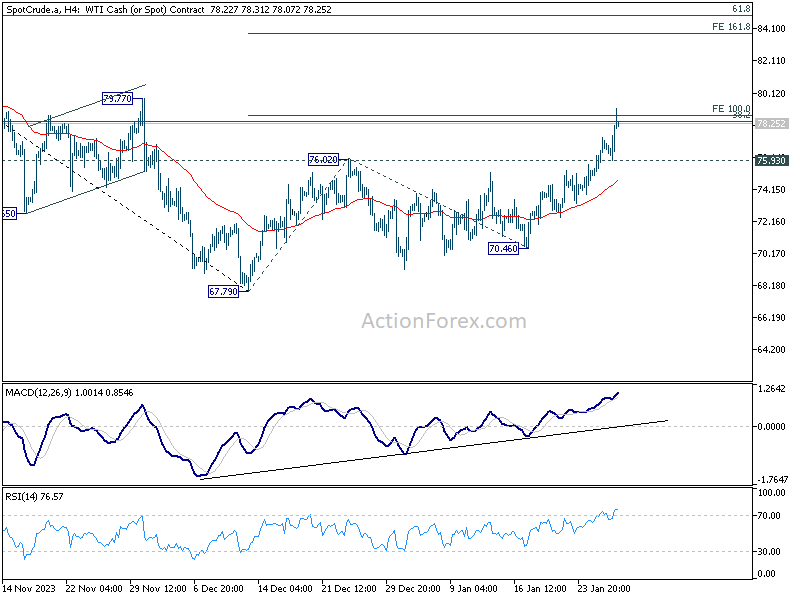
Task: Click the 64.200 price axis value
Action: (x=771, y=350)
